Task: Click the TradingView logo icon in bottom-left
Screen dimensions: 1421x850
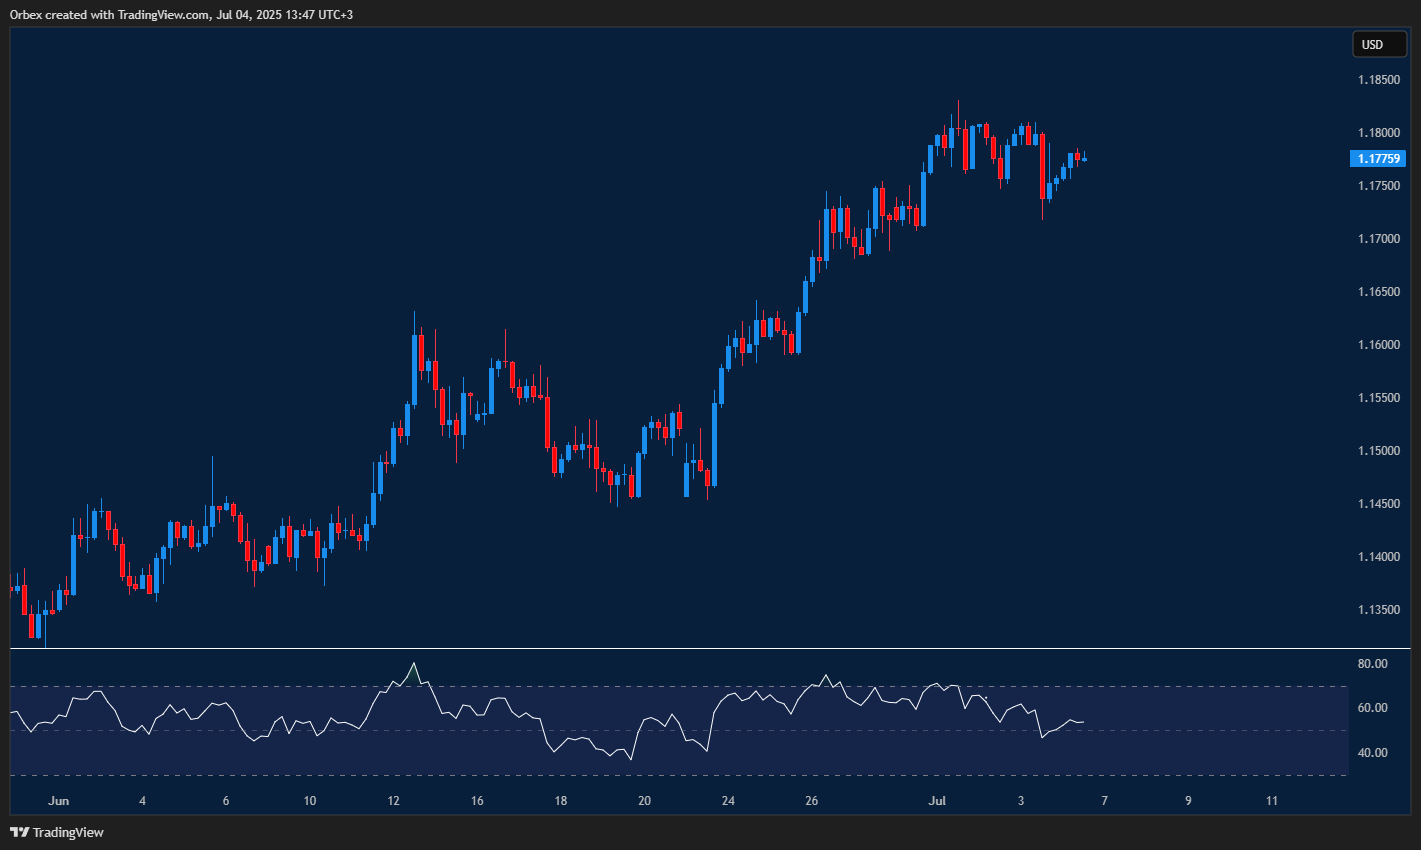Action: pos(19,832)
